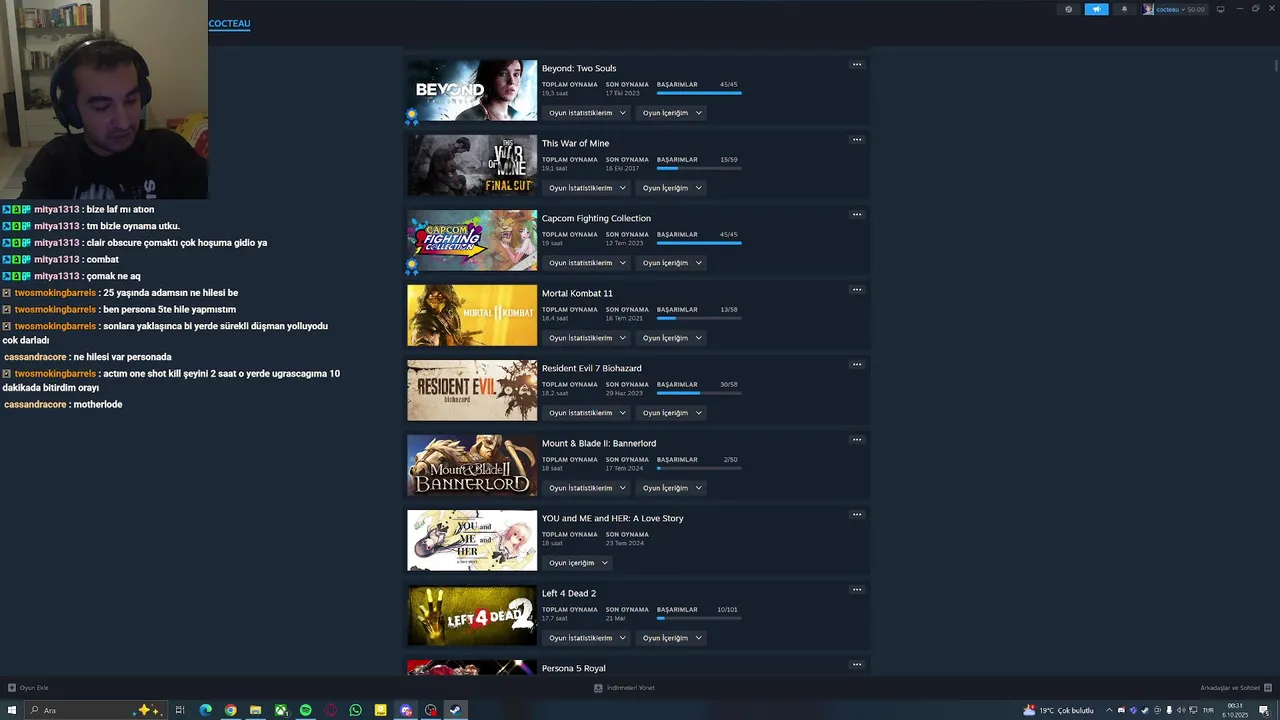Click the Beyond: Two Souls achievement progress bar
This screenshot has height=720, width=1280.
[699, 93]
